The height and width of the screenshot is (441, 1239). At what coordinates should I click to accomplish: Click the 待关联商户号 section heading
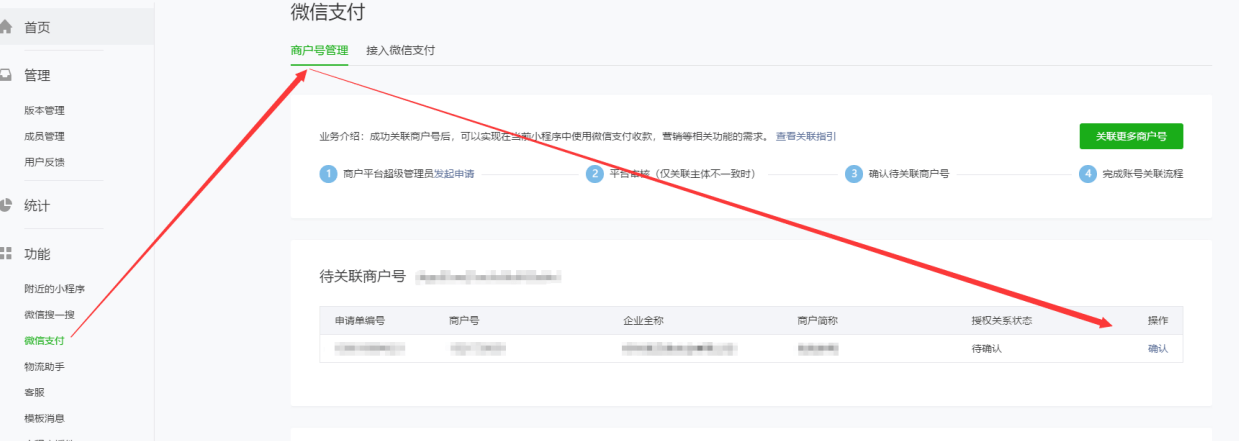click(x=362, y=275)
